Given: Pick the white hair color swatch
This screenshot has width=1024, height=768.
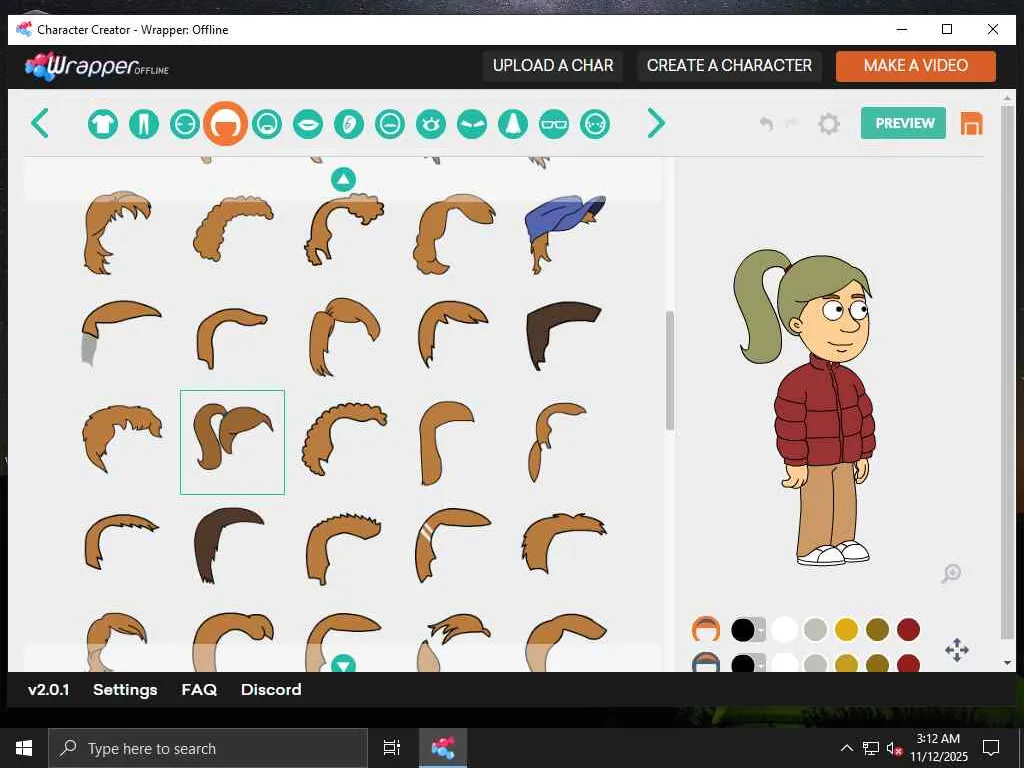Looking at the screenshot, I should coord(784,630).
